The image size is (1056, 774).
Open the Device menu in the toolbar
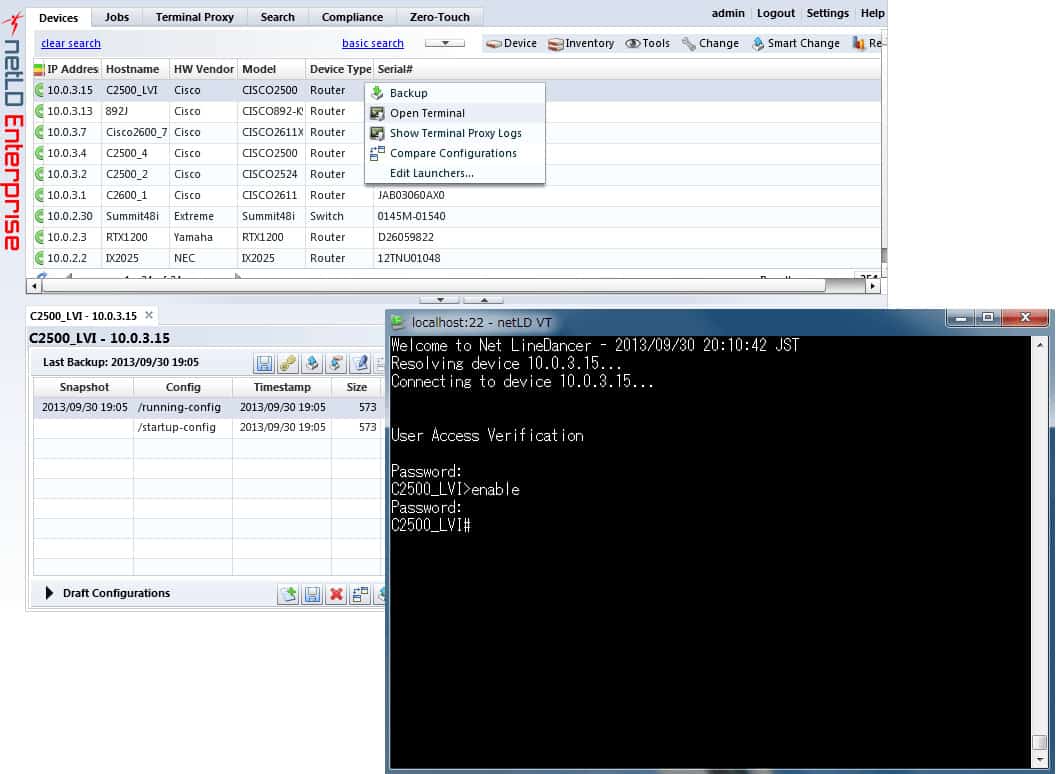[x=511, y=43]
